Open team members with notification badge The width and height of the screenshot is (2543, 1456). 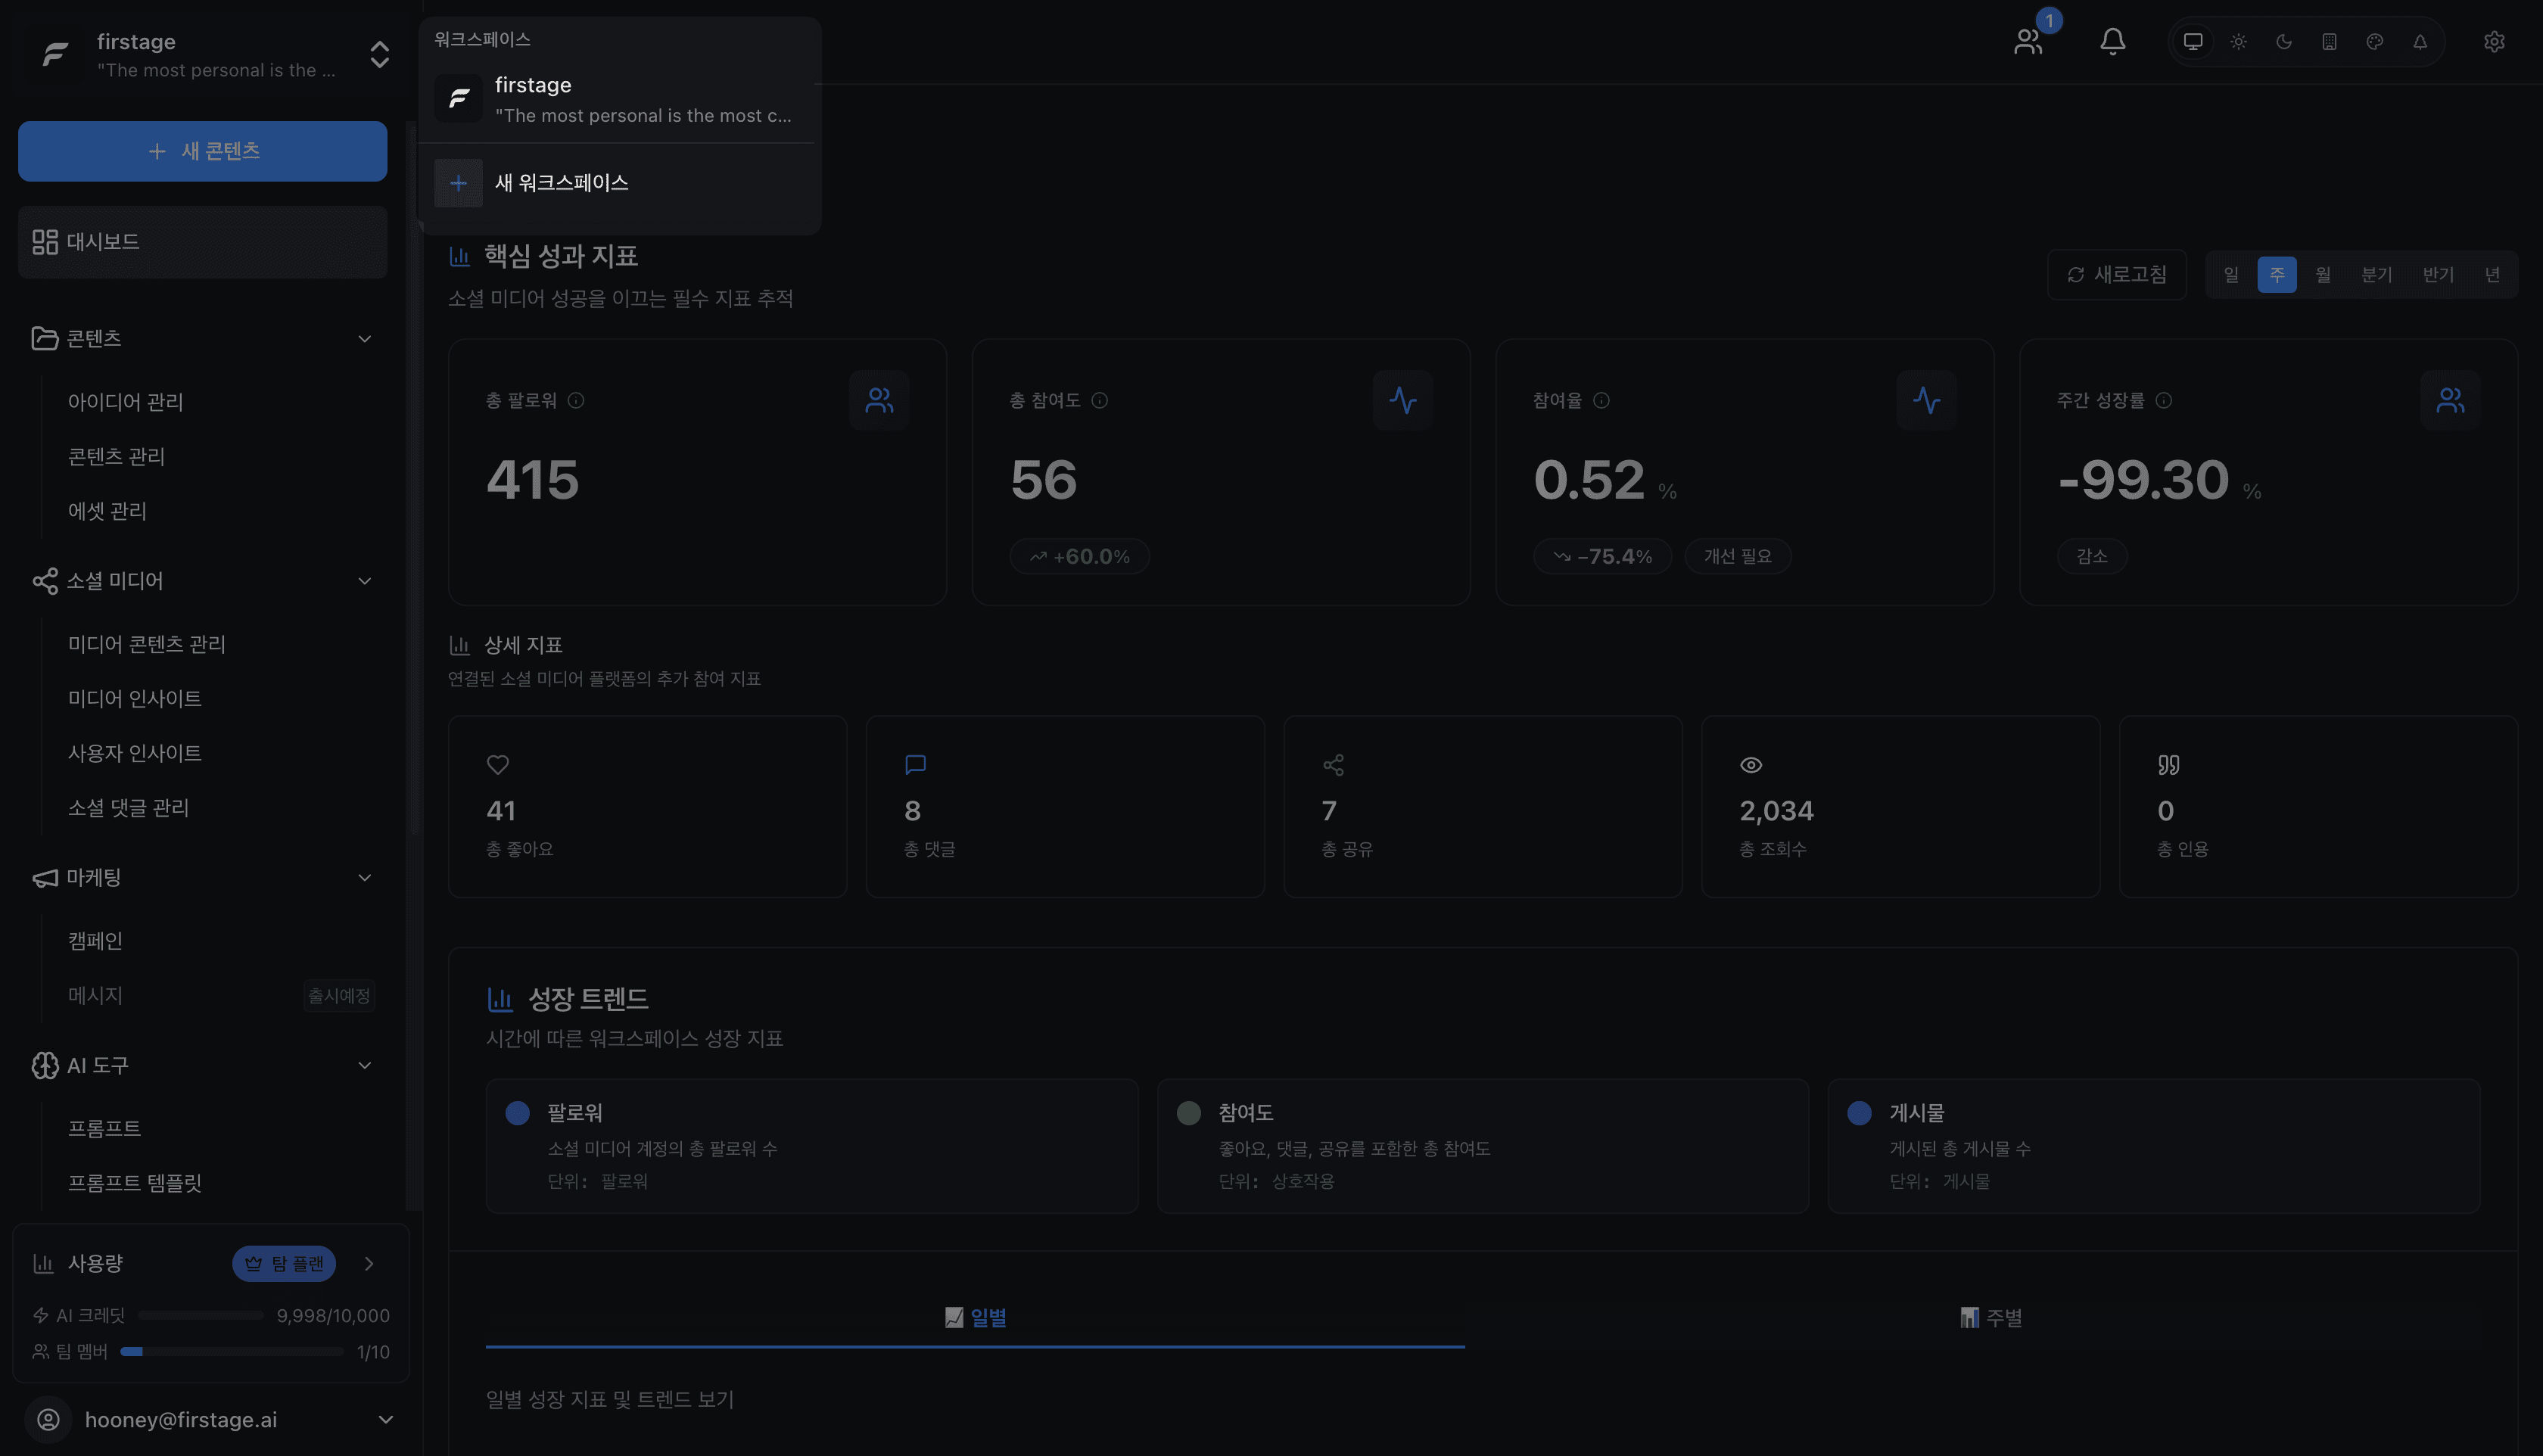2028,41
